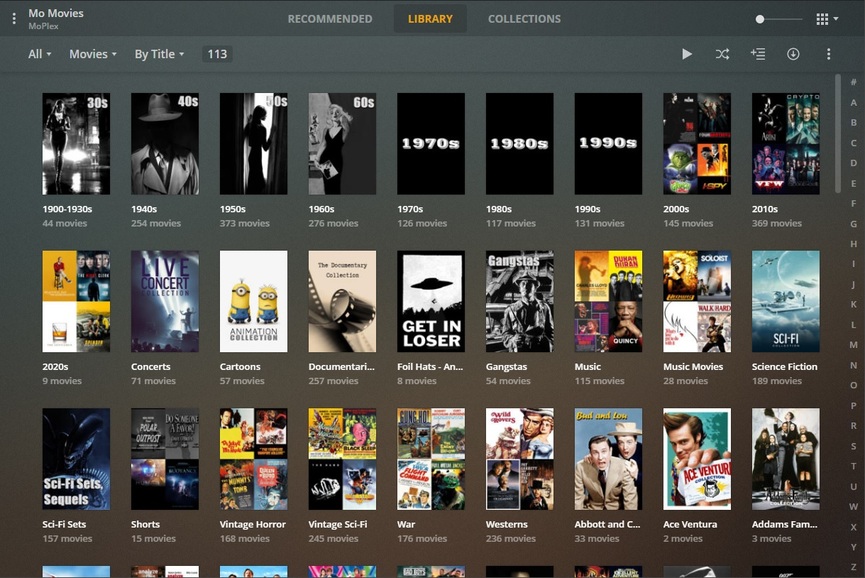Image resolution: width=865 pixels, height=578 pixels.
Task: Jump to letter M in index
Action: tap(853, 345)
